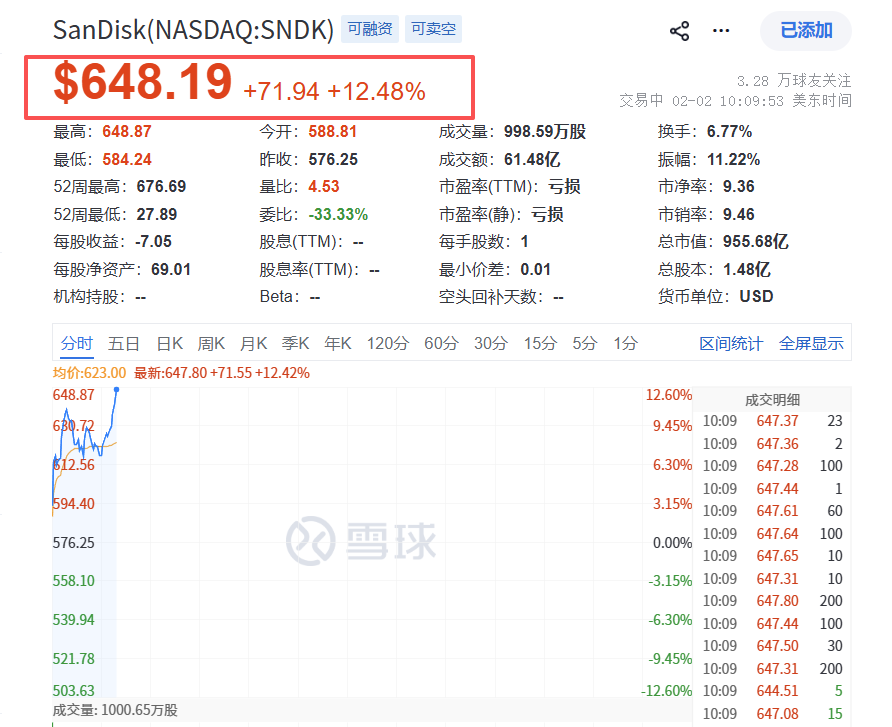The width and height of the screenshot is (892, 727).
Task: Click the 委比 value -33.33%
Action: point(338,214)
